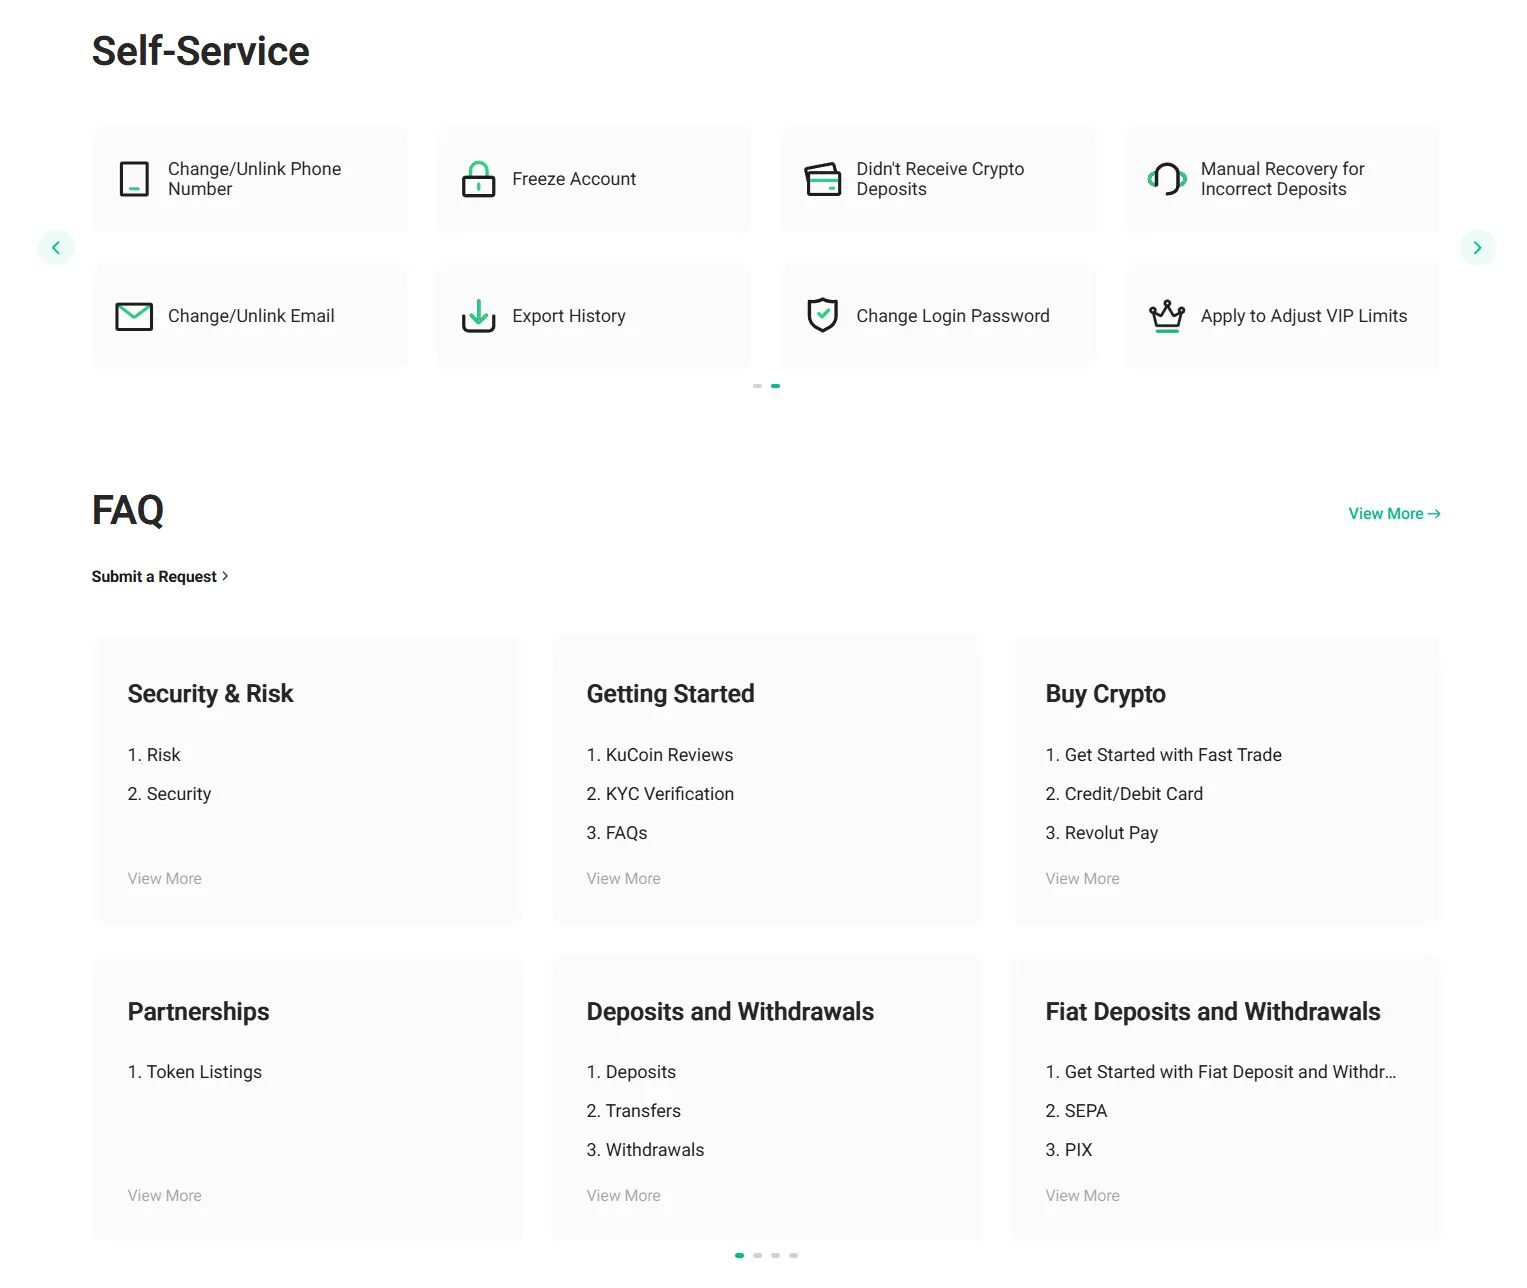This screenshot has width=1527, height=1288.
Task: Click the shield icon for Change Login Password
Action: click(822, 316)
